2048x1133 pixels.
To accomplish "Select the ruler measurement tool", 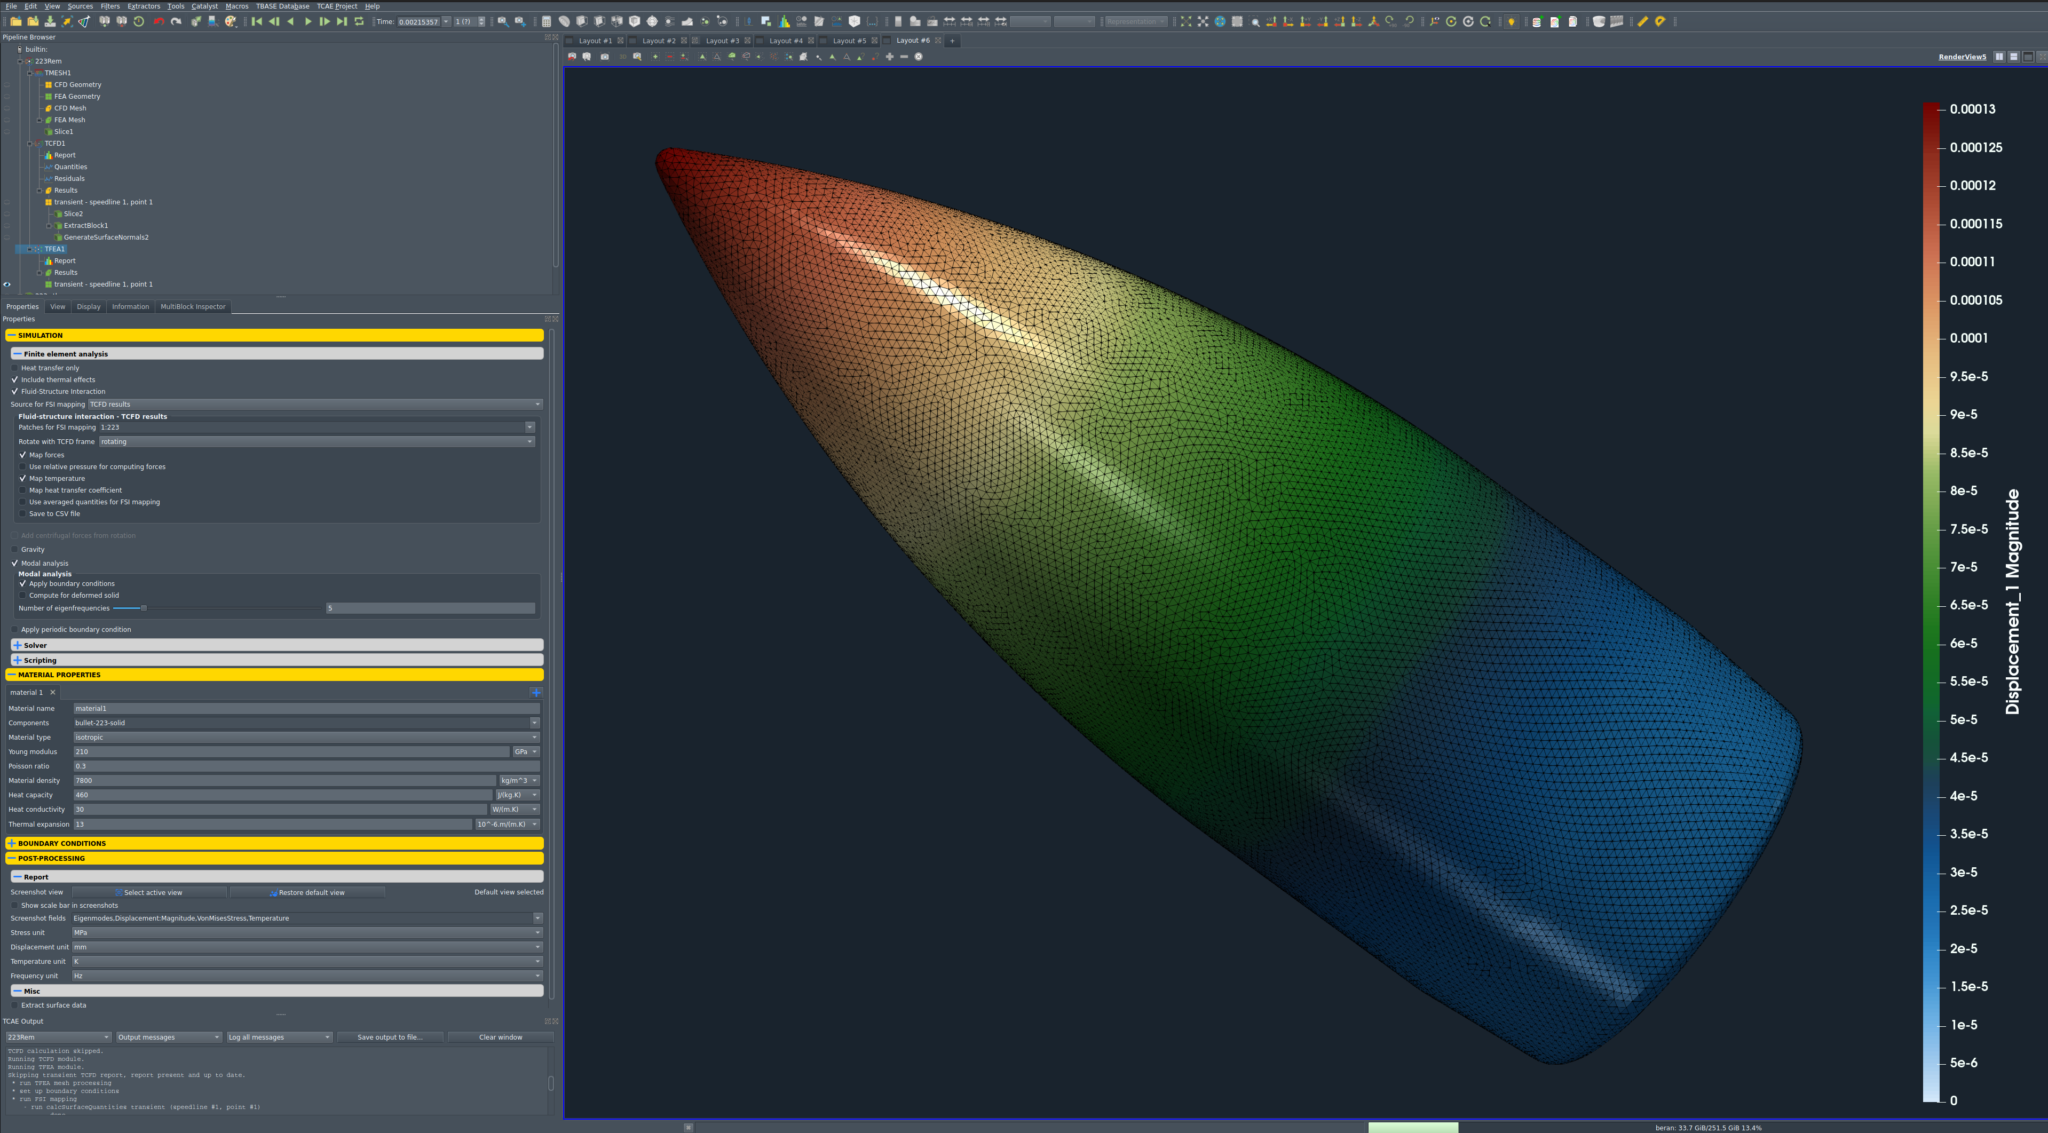I will pyautogui.click(x=1642, y=21).
